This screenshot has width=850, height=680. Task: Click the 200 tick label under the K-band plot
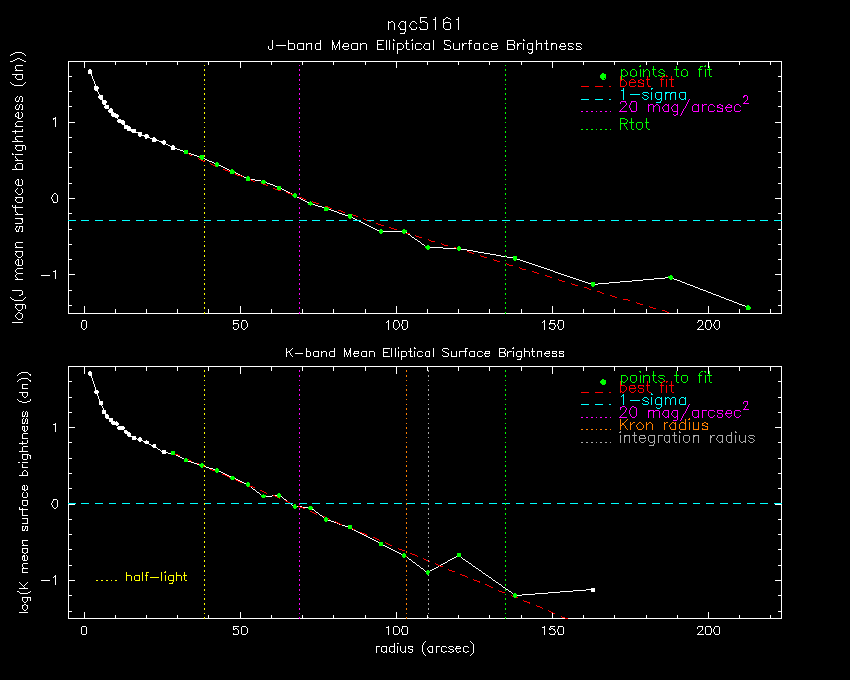[708, 633]
